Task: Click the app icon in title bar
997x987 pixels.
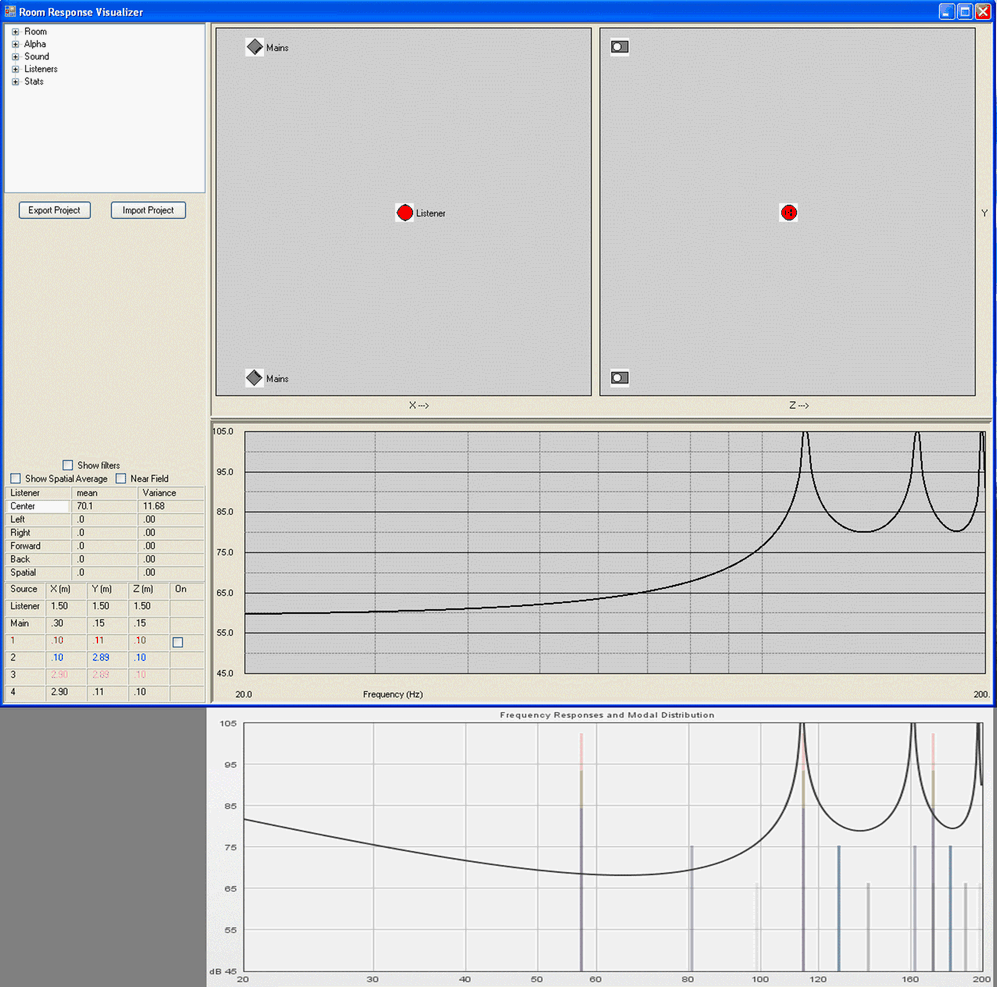Action: tap(10, 11)
